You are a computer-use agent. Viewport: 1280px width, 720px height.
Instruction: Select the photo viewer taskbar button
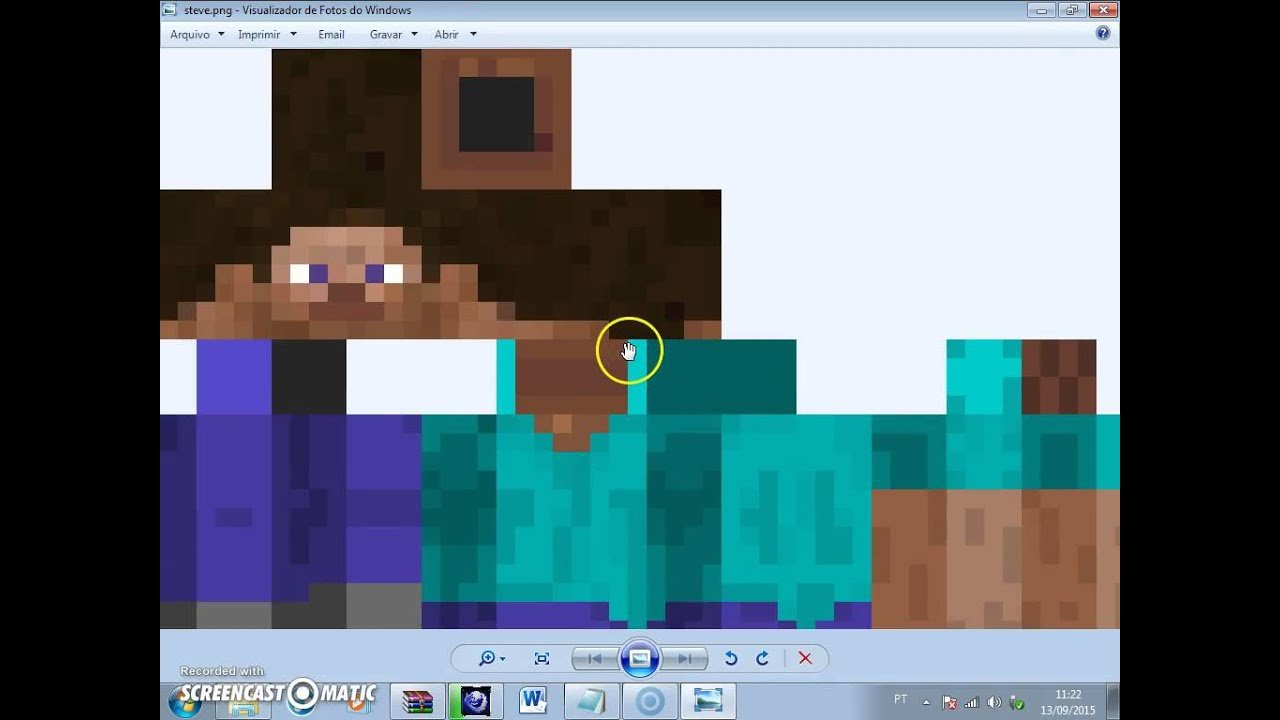(708, 701)
